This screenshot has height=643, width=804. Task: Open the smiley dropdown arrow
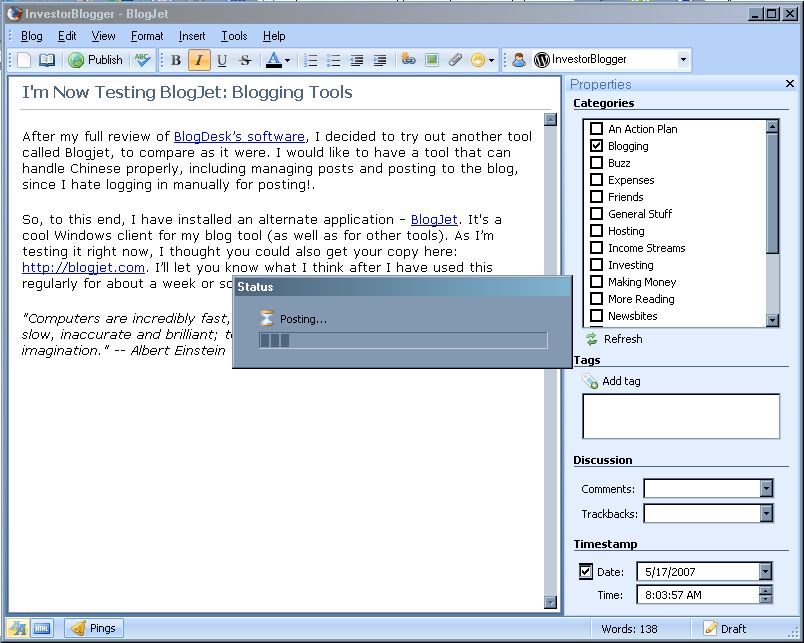click(491, 60)
